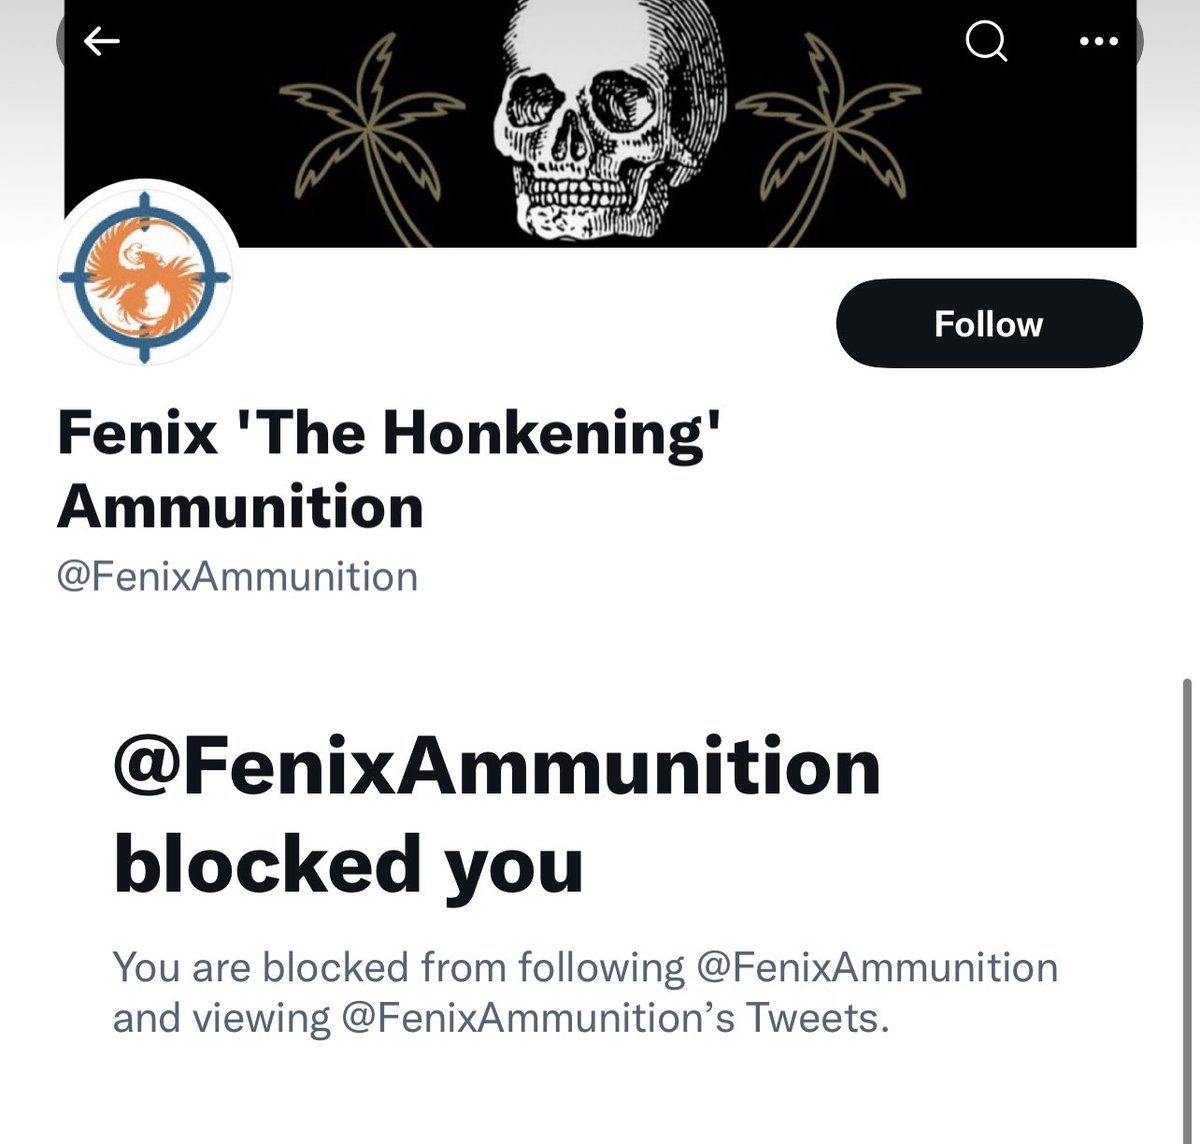Open search with the magnifying glass icon

986,41
